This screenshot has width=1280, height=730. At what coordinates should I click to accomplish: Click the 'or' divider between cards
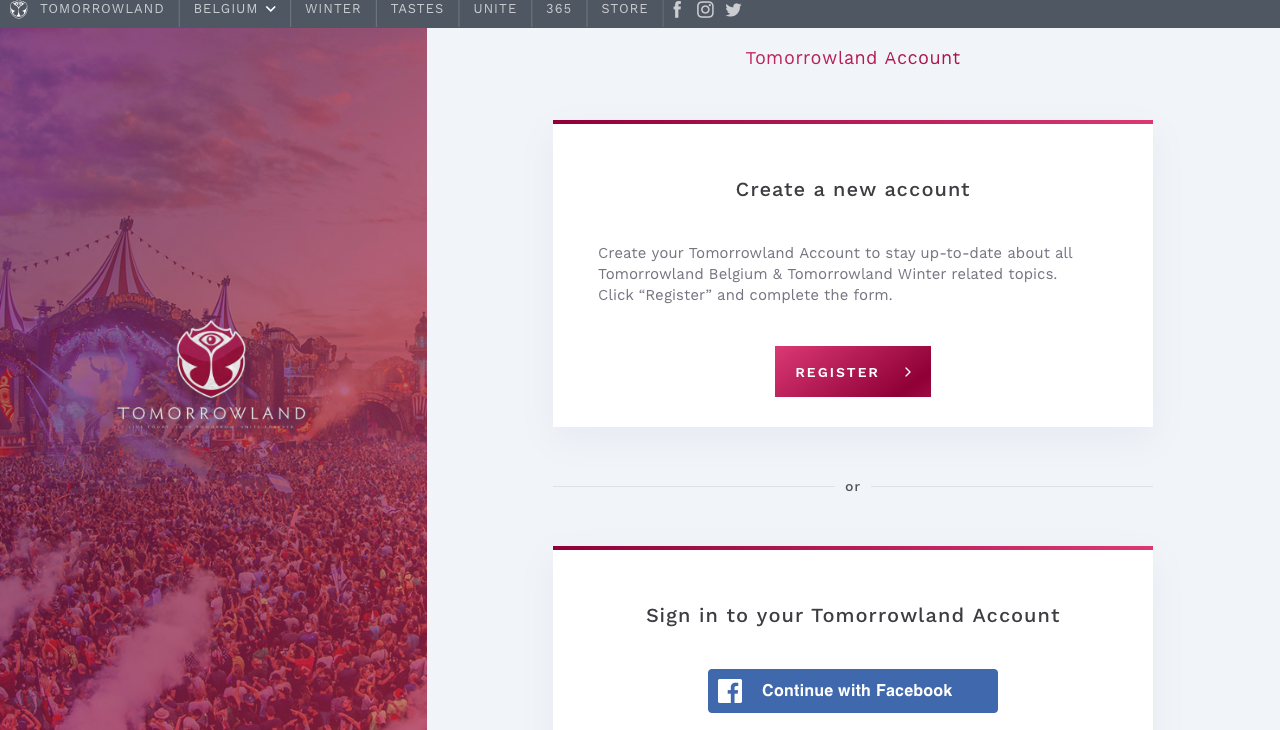coord(852,487)
